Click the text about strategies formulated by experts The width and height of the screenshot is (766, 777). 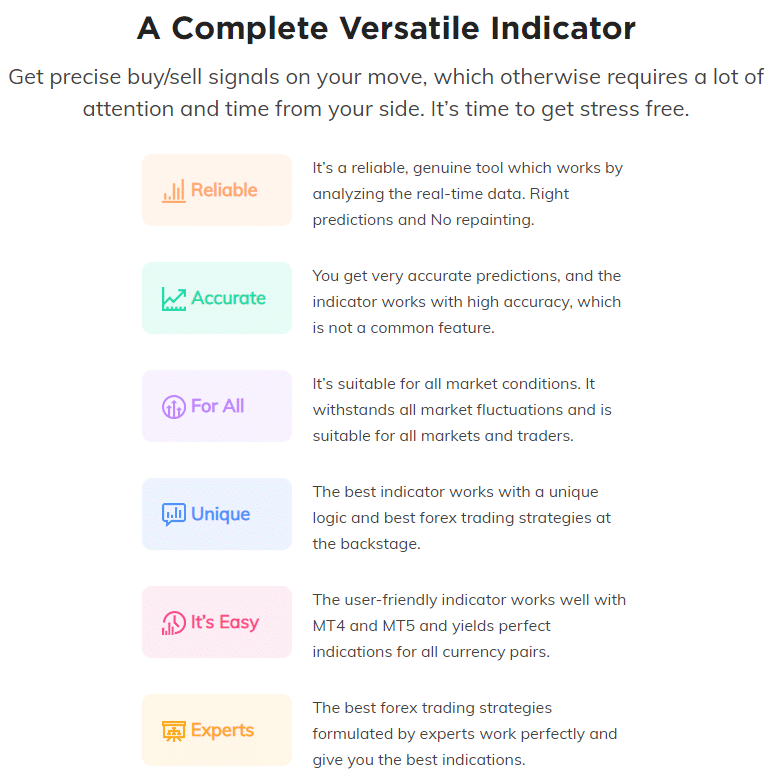coord(465,734)
